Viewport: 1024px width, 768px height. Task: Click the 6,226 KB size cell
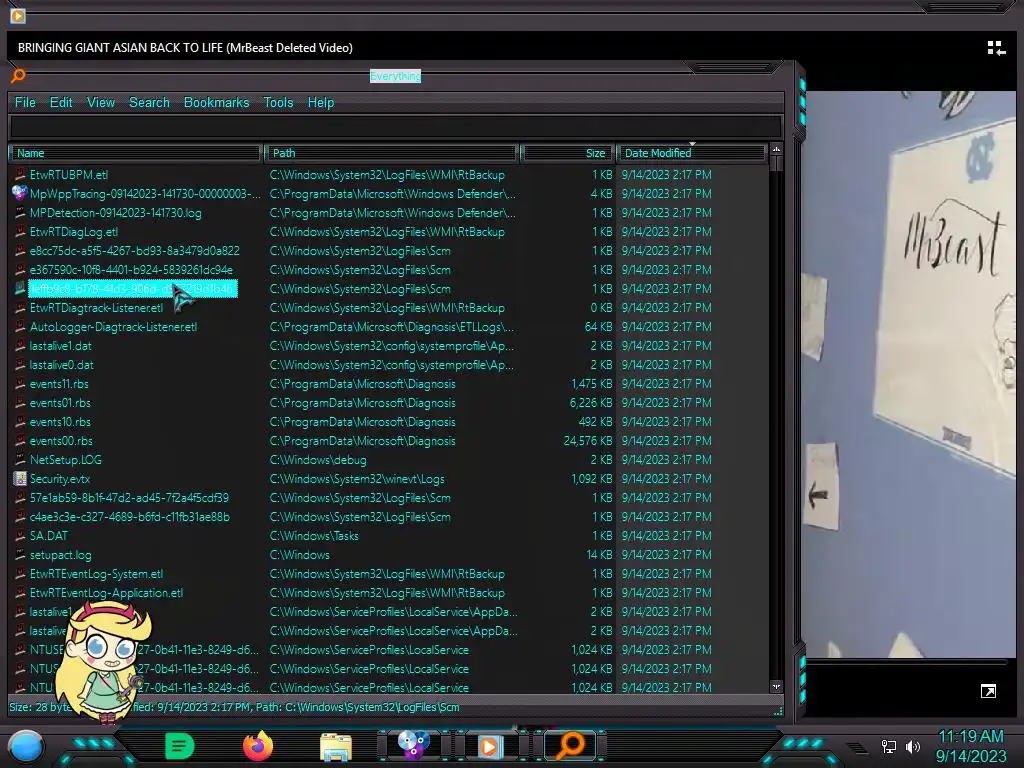point(591,403)
